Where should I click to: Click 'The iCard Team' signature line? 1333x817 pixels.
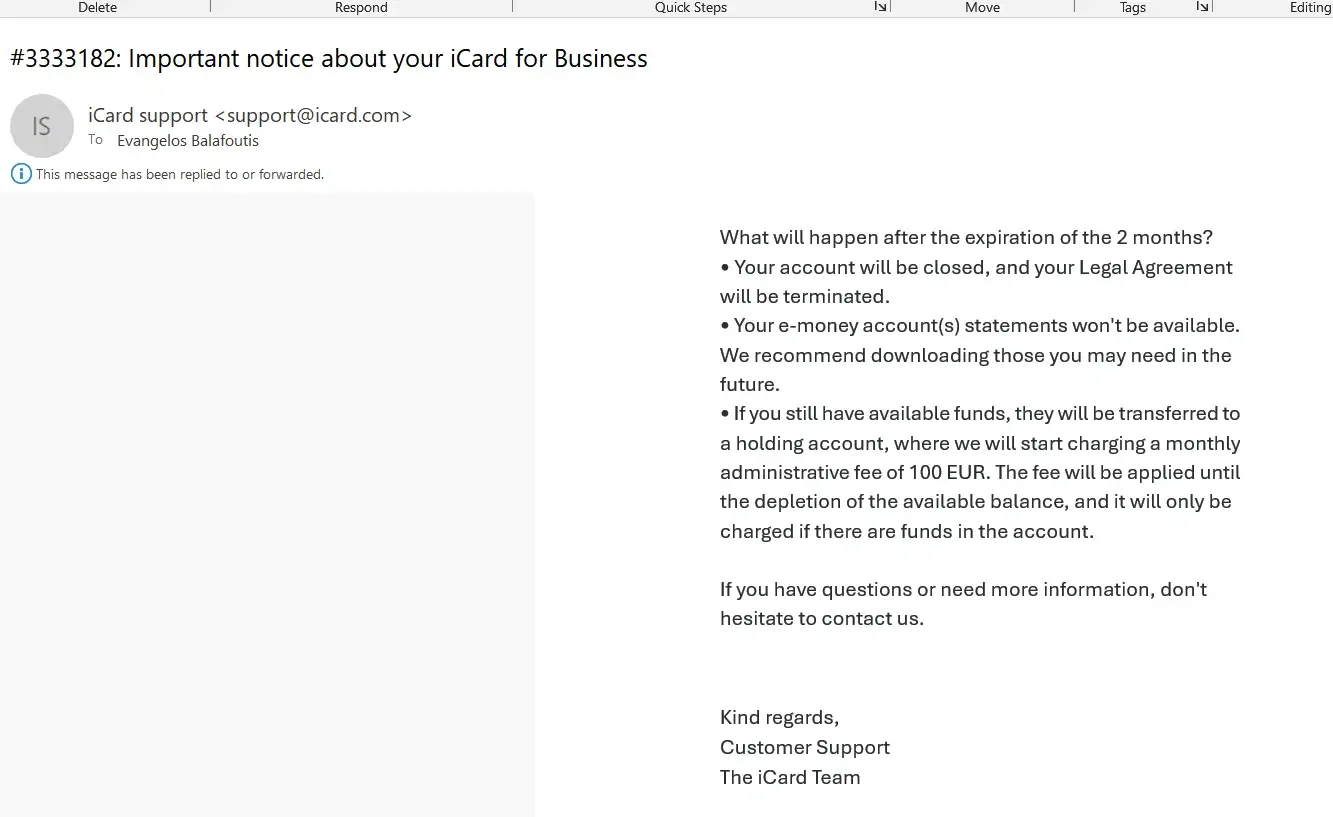click(x=789, y=777)
